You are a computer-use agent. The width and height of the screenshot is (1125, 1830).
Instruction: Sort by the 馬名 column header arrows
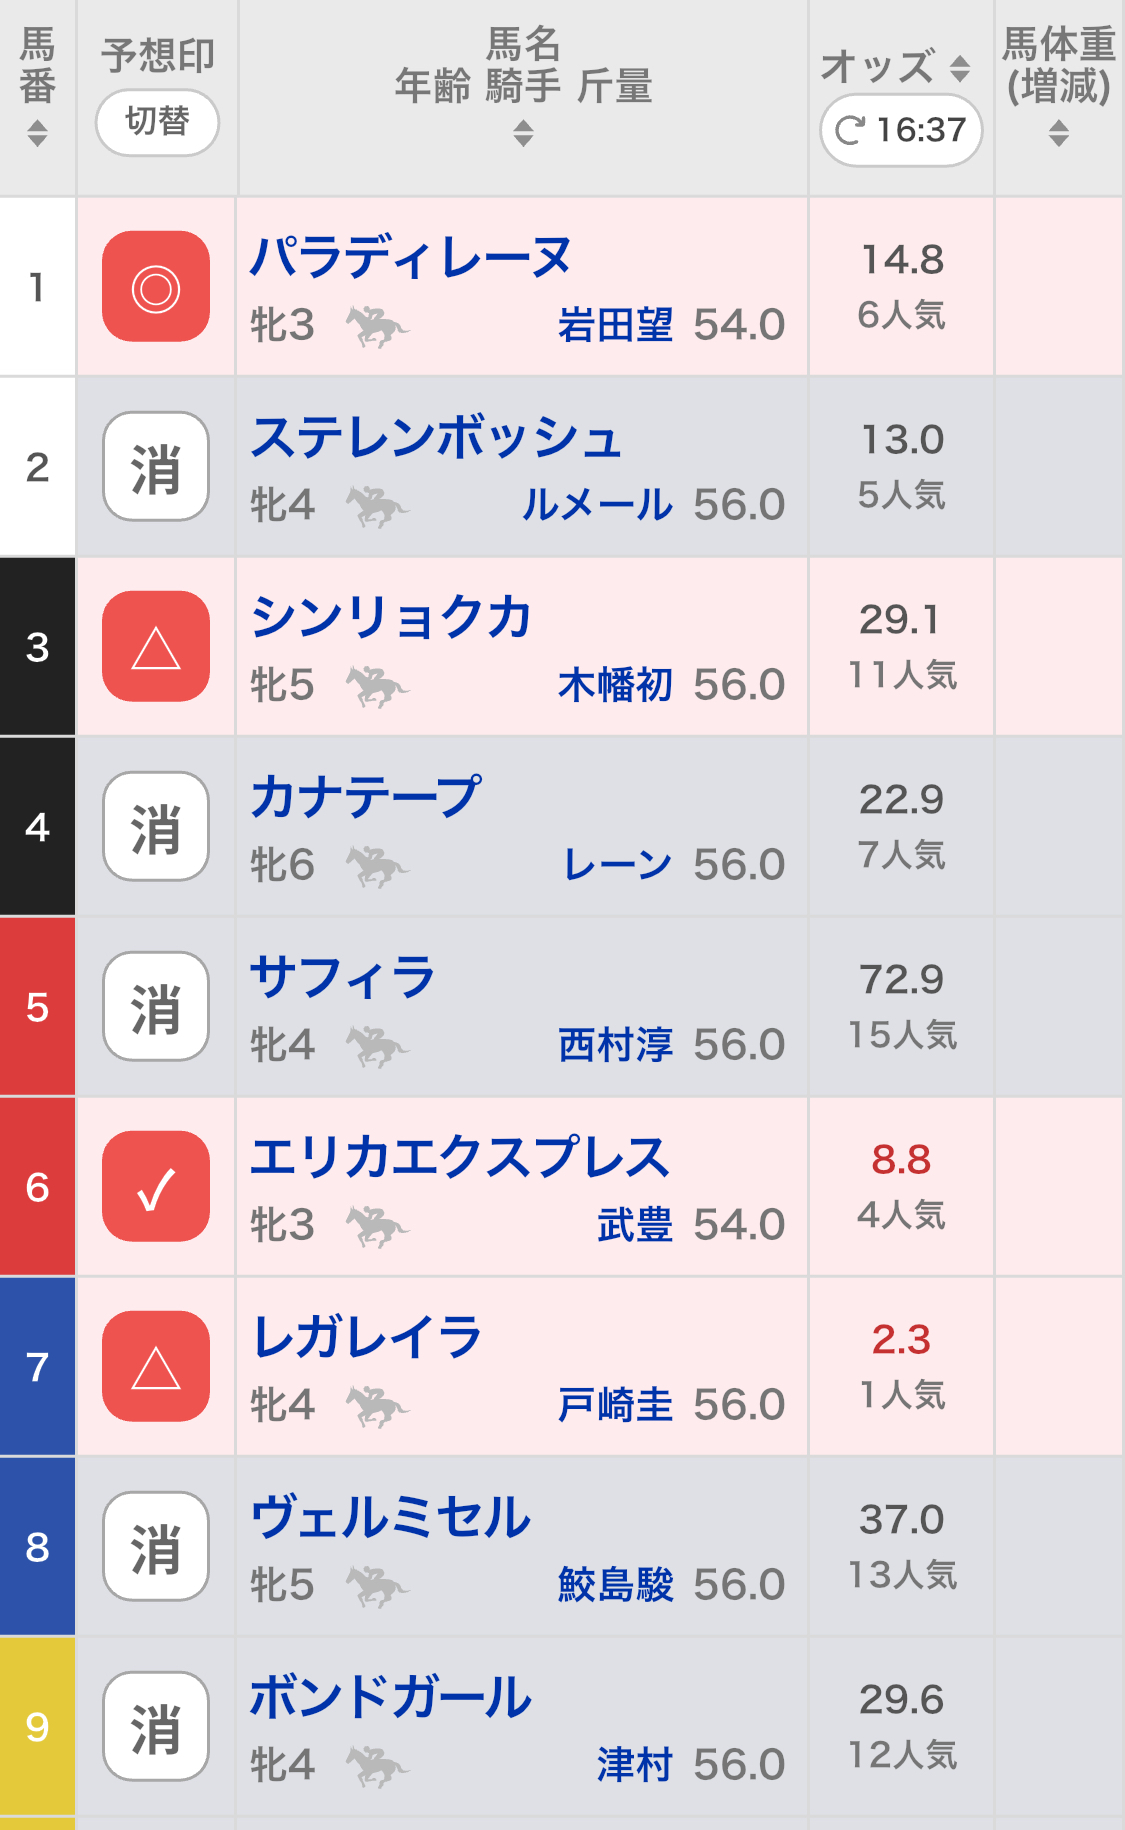[523, 133]
